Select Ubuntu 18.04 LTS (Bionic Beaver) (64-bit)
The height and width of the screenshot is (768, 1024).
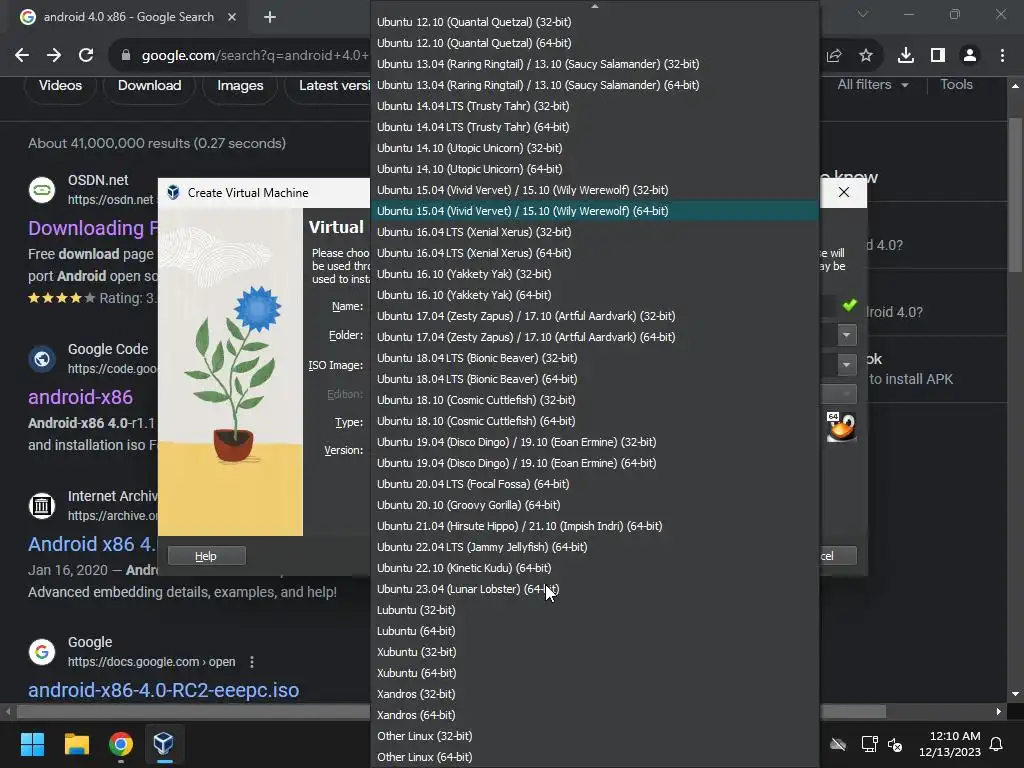[594, 379]
